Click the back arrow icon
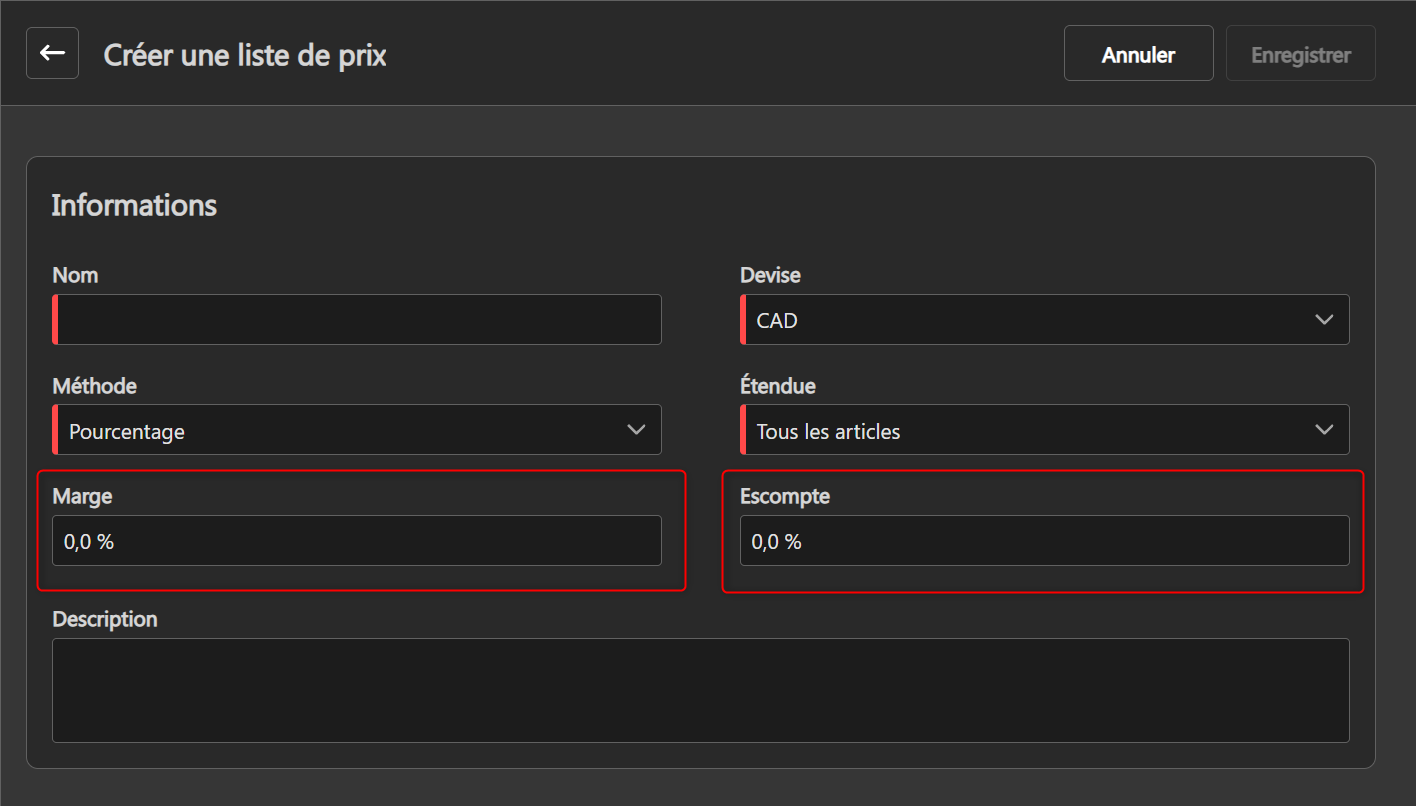This screenshot has width=1416, height=806. coord(52,53)
